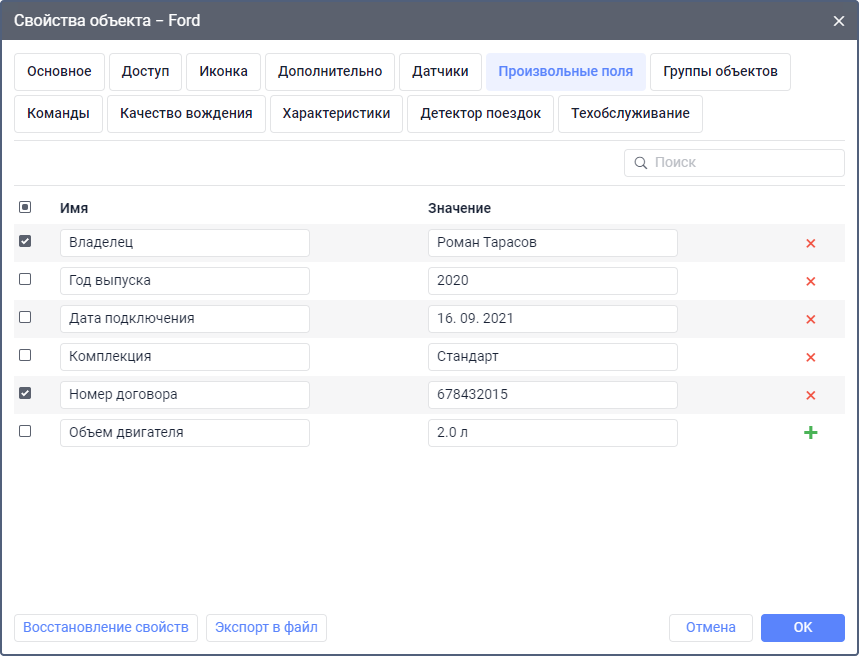The image size is (859, 656).
Task: Delete the Владелец field row
Action: 810,243
